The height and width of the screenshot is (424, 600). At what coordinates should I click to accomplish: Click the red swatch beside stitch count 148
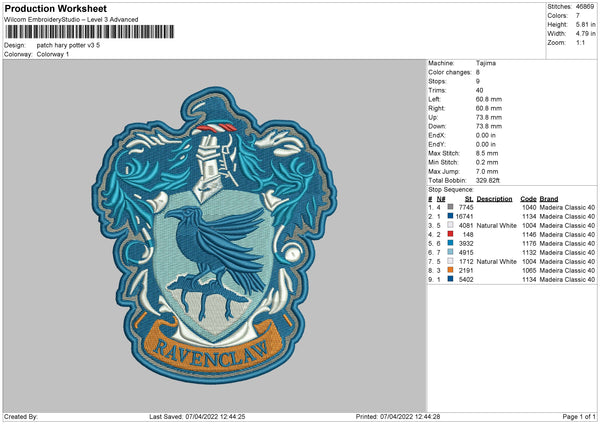point(450,234)
